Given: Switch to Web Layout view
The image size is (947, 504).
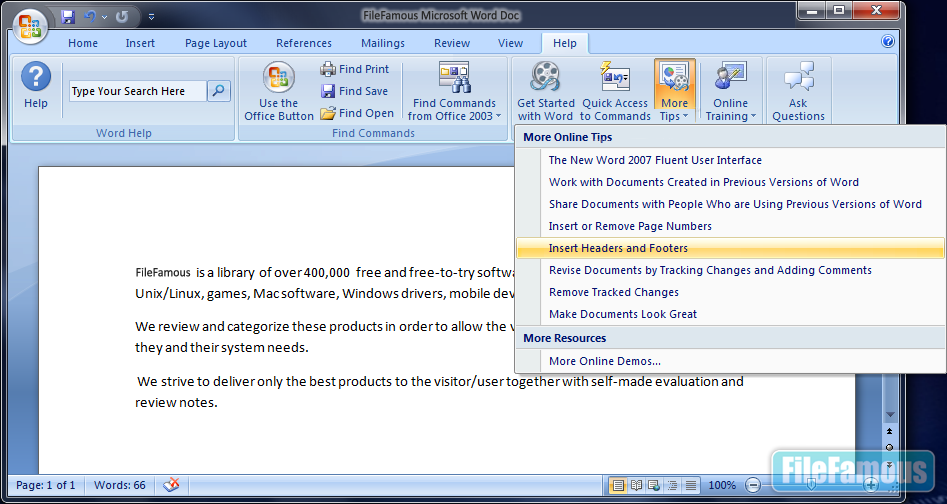Looking at the screenshot, I should tap(654, 485).
